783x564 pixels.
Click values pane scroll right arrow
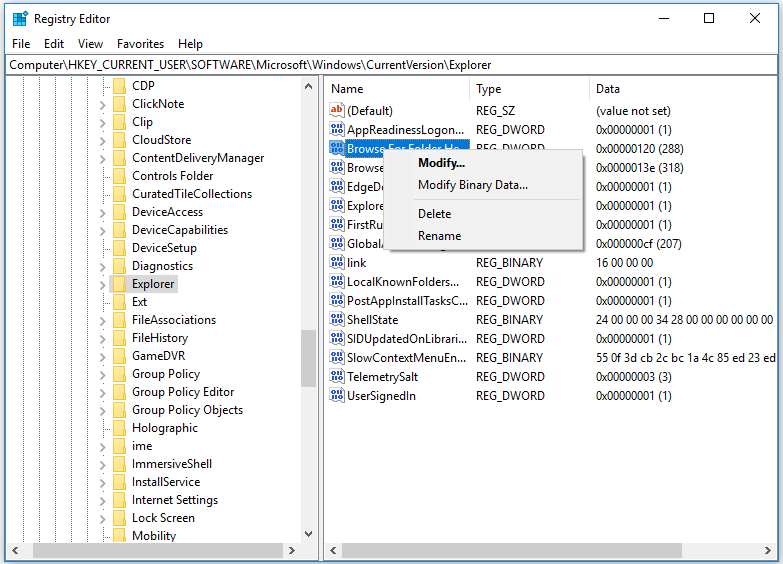[x=768, y=551]
